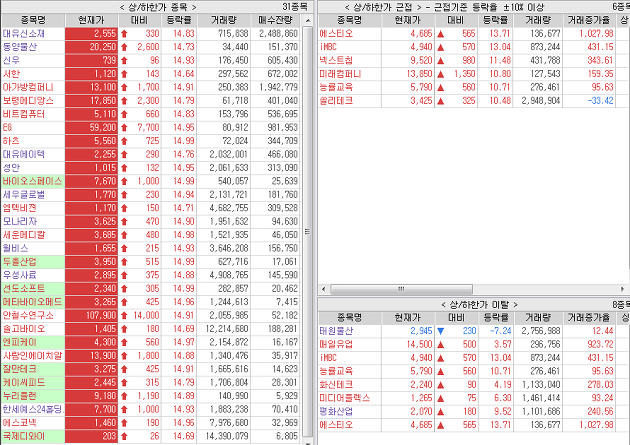Select stock 엠텍비젼
The image size is (630, 445).
(x=20, y=208)
